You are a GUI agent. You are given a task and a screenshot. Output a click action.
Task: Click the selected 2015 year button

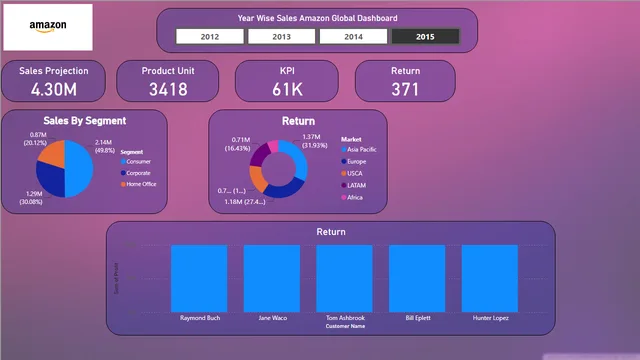pos(425,37)
